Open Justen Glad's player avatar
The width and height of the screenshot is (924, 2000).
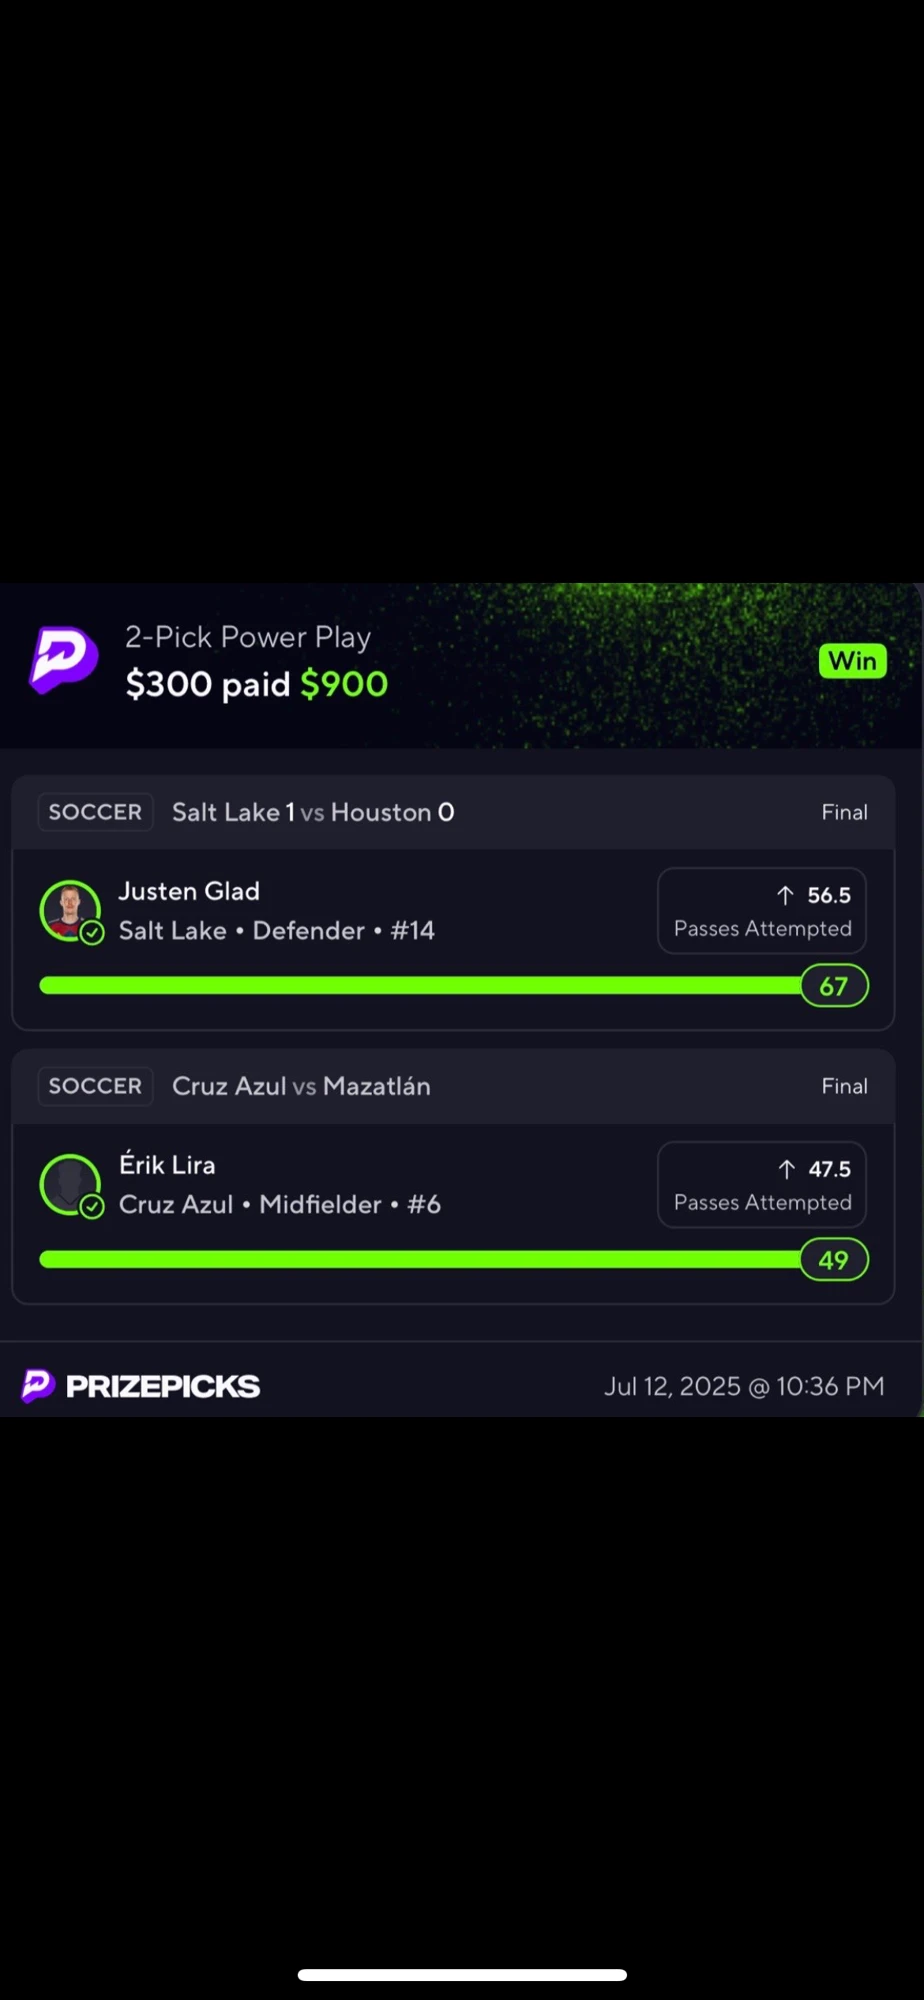pyautogui.click(x=69, y=910)
